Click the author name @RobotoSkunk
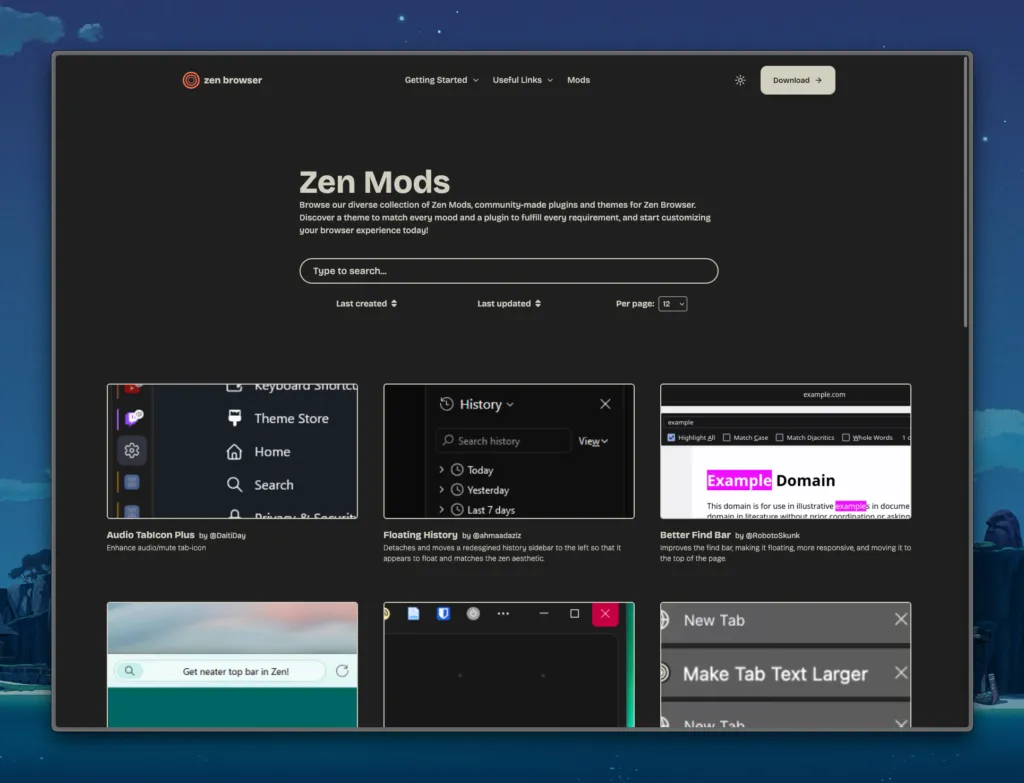The width and height of the screenshot is (1024, 783). pyautogui.click(x=773, y=535)
